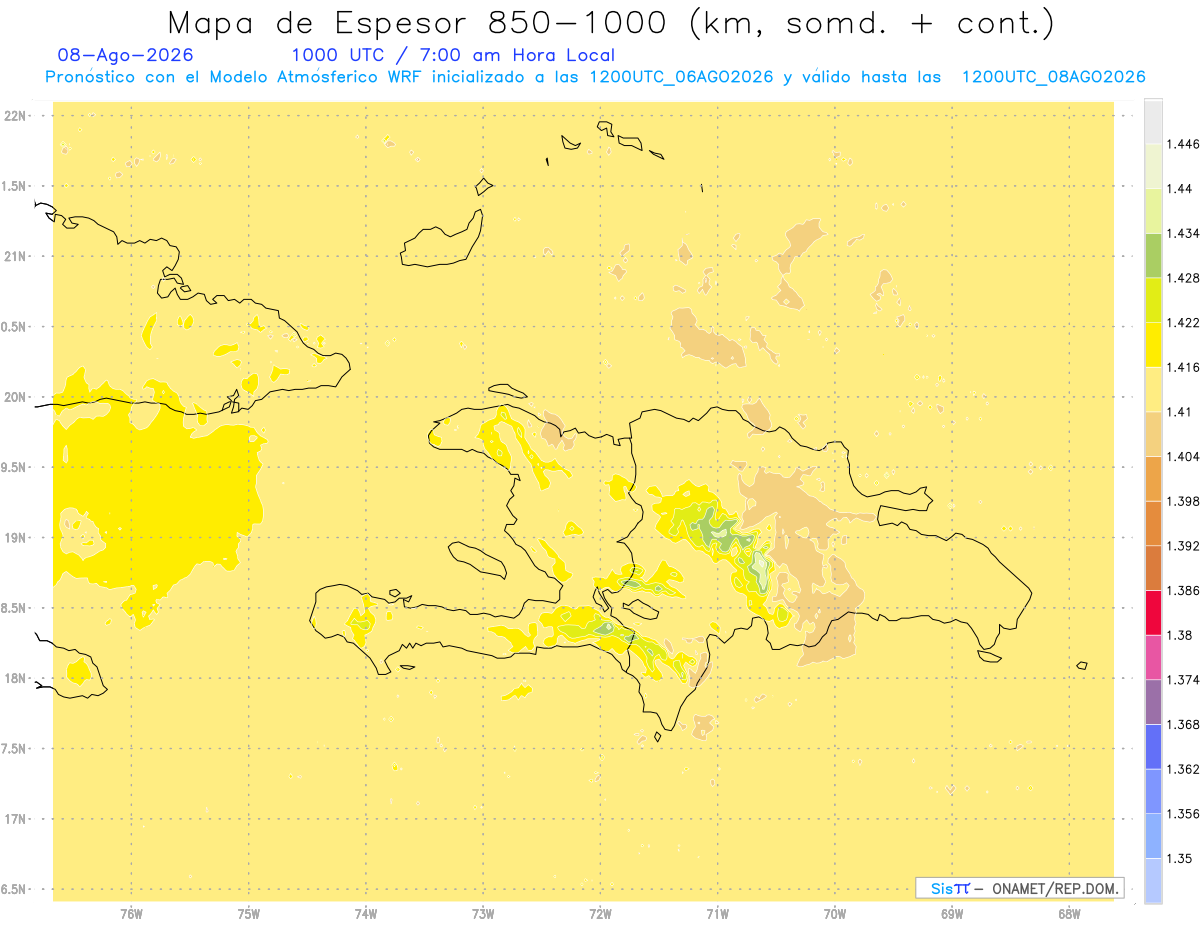Screen dimensions: 1200x927
Task: Click the colorbar value '1.398'
Action: click(1183, 501)
